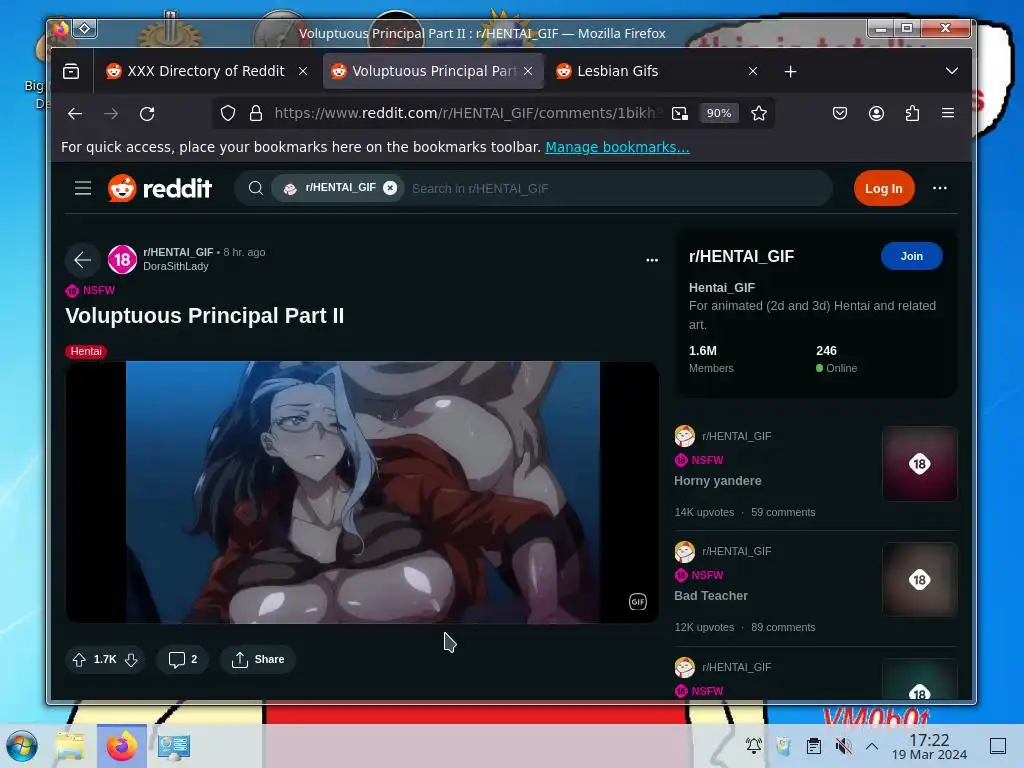Open the Bad Teacher sidebar post
This screenshot has width=1024, height=768.
coord(711,596)
